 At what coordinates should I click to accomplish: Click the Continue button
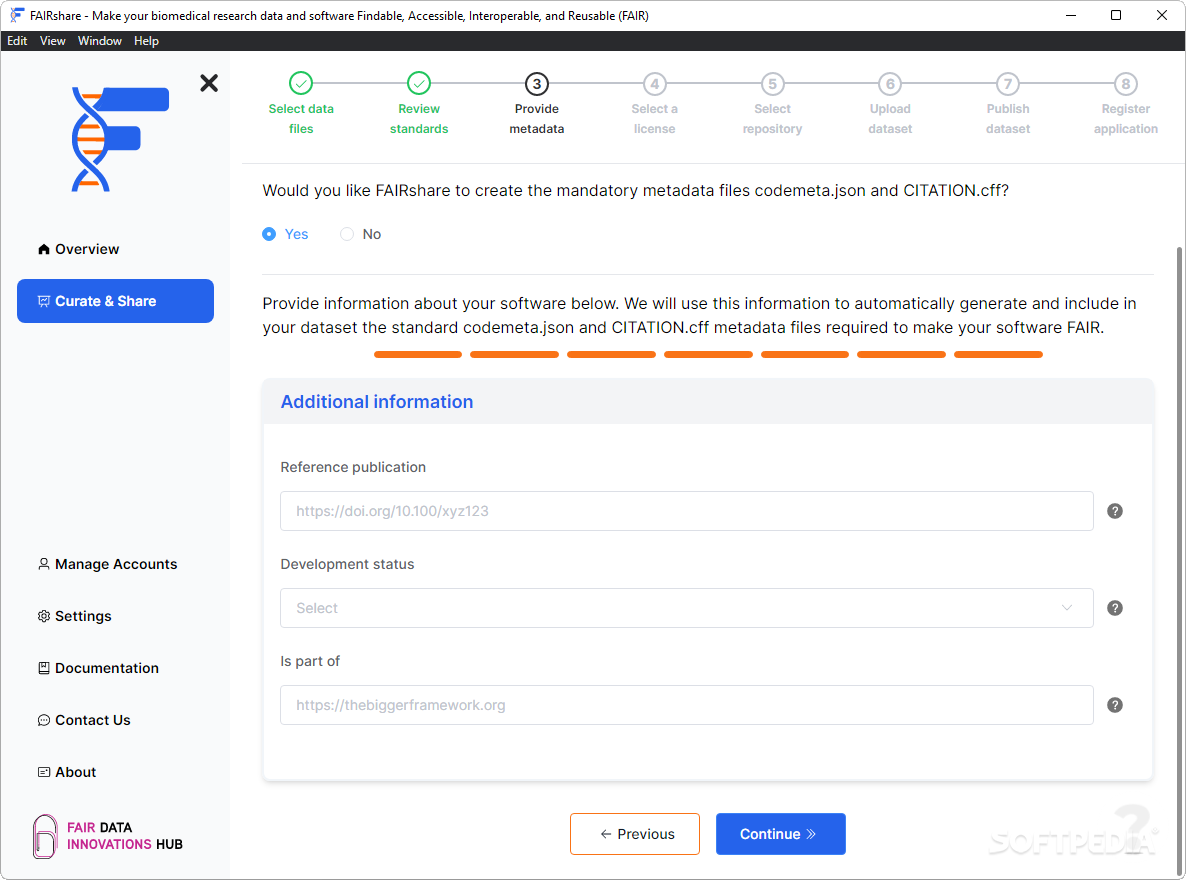pos(781,834)
